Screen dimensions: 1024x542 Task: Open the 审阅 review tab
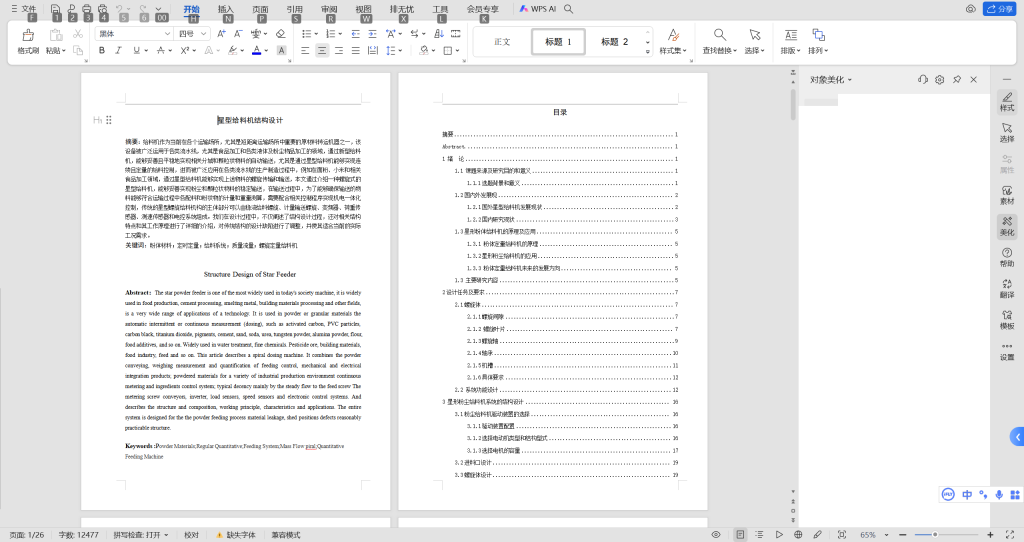[x=329, y=8]
